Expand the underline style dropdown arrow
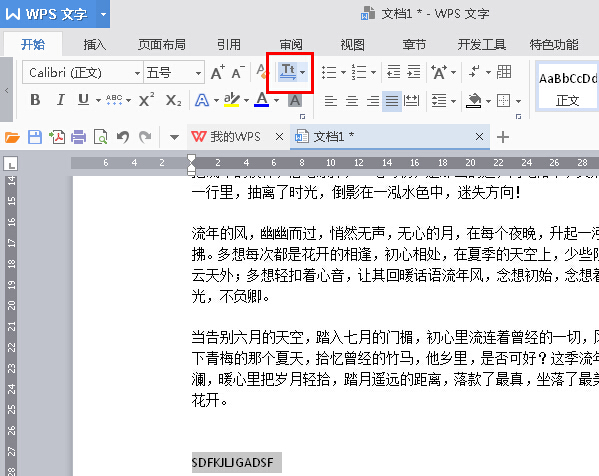 point(98,101)
